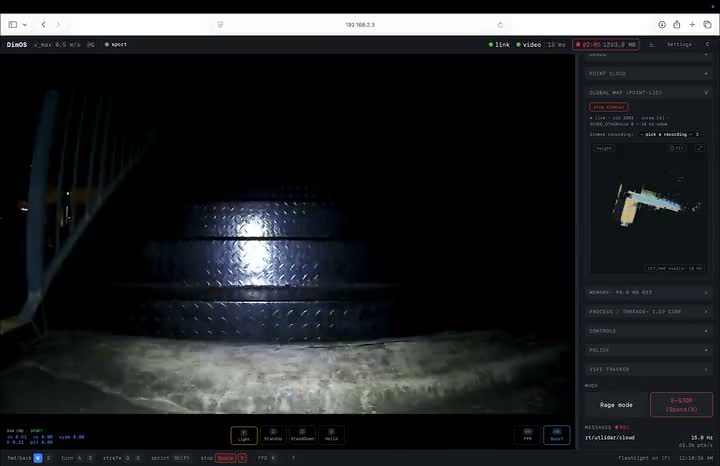The height and width of the screenshot is (466, 720).
Task: Click the Hello action button
Action: click(331, 435)
